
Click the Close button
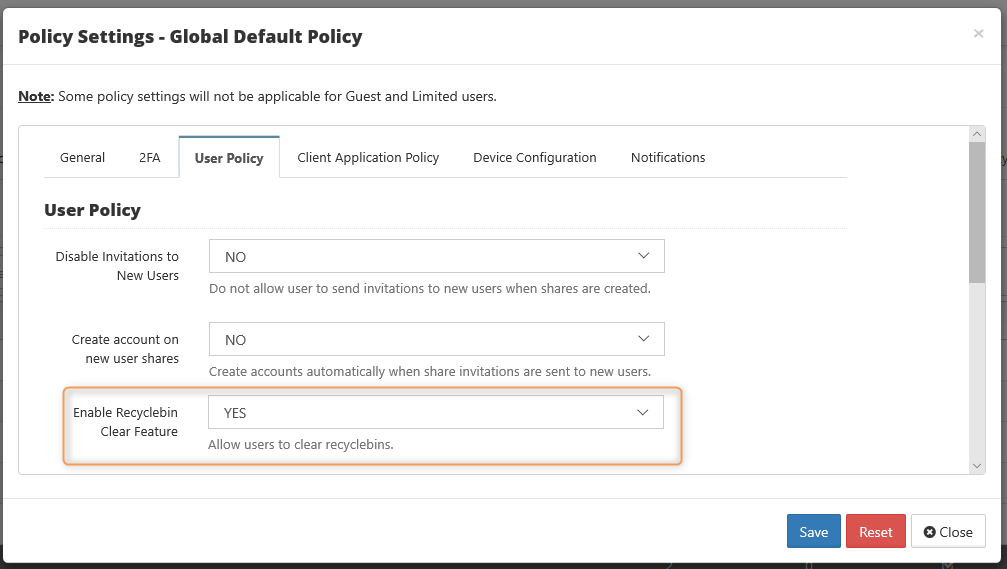948,531
